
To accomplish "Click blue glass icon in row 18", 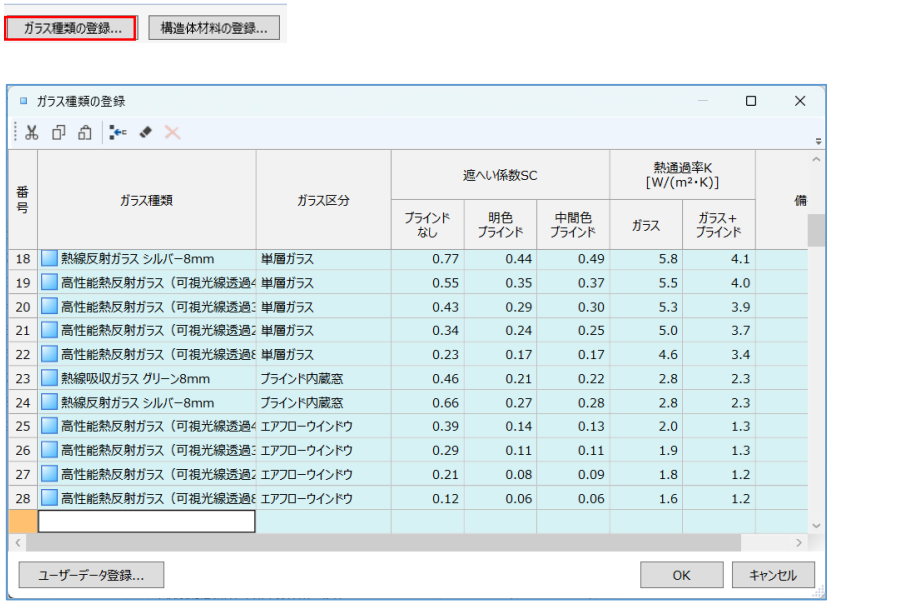I will [49, 259].
